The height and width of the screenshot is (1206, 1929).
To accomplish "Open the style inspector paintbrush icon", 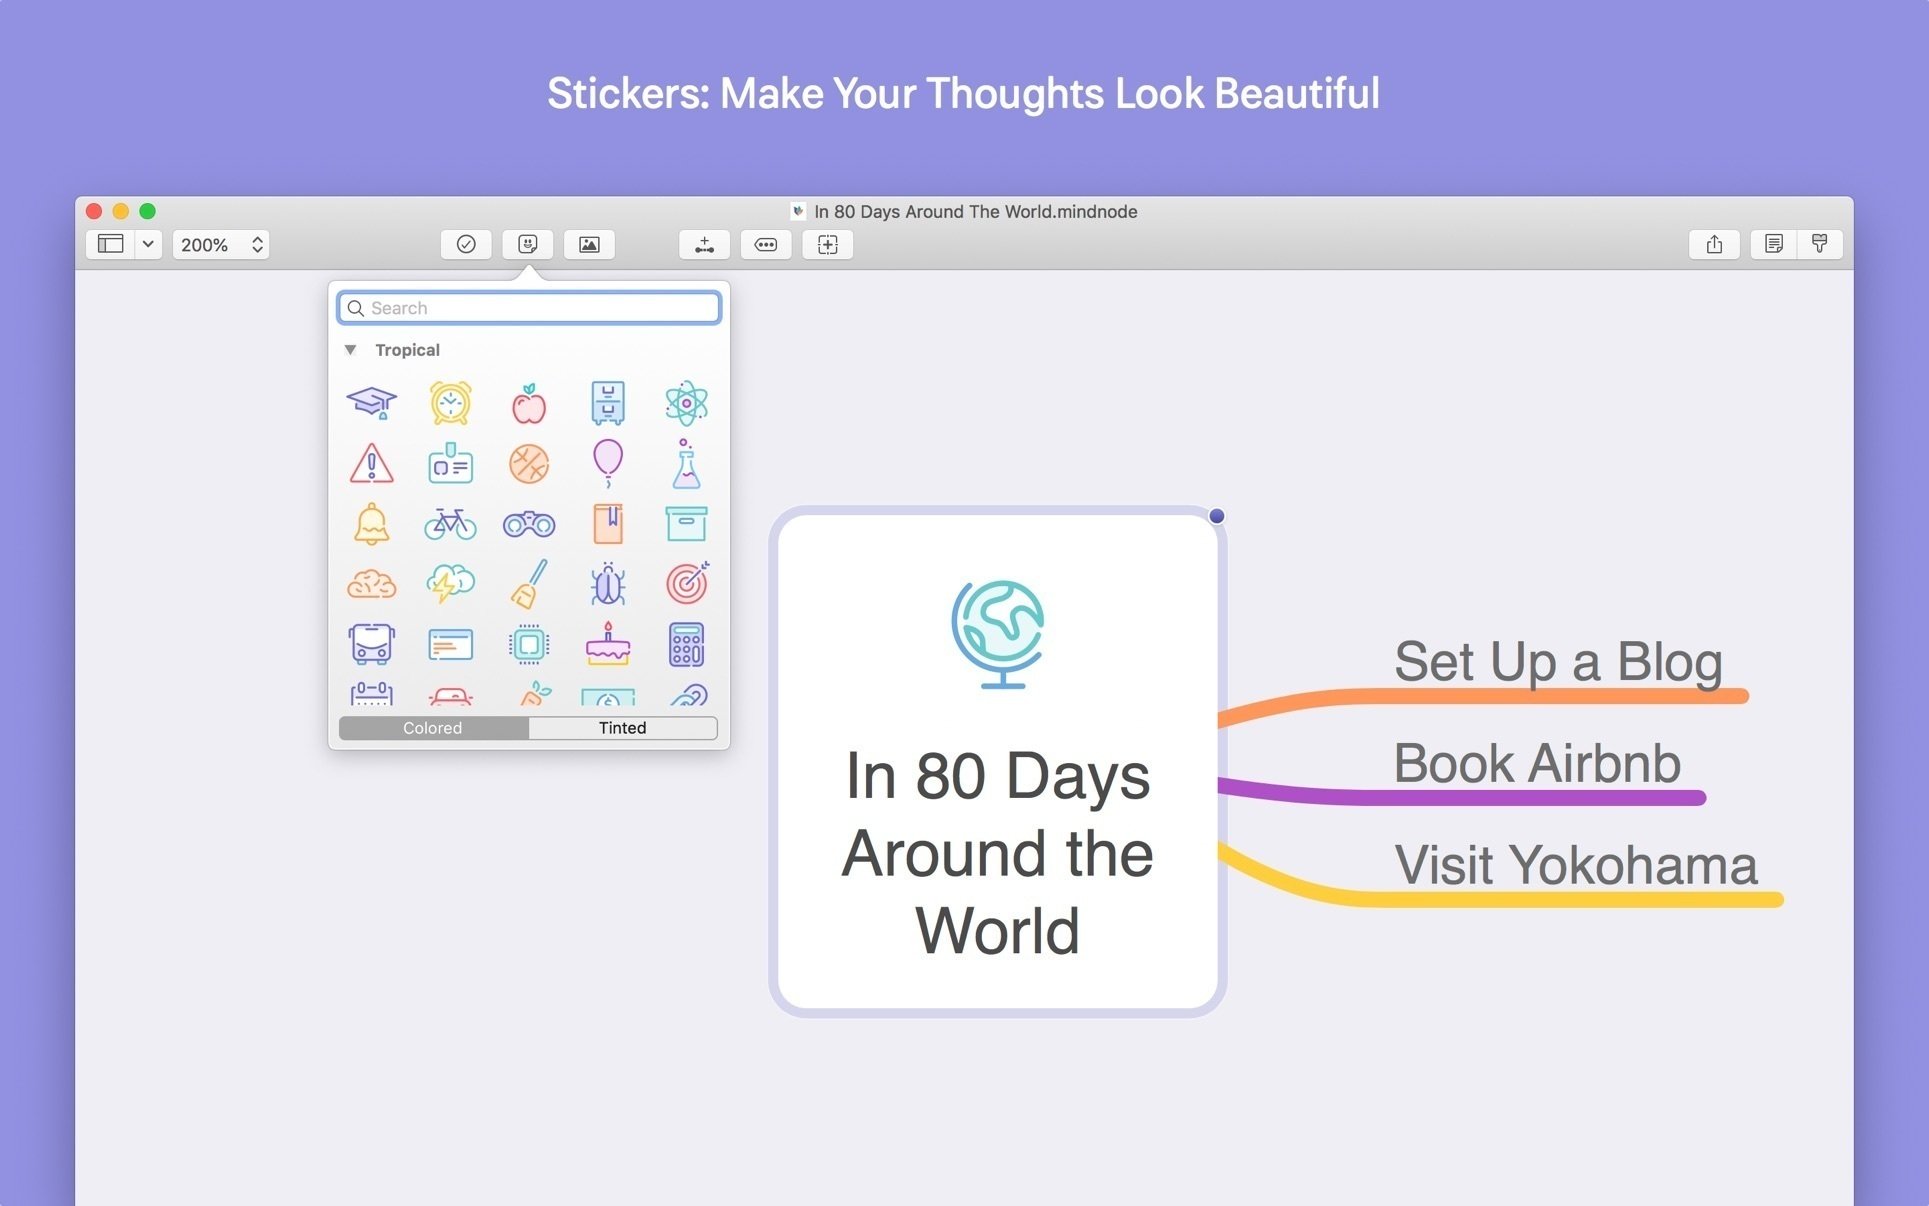I will pyautogui.click(x=1819, y=244).
